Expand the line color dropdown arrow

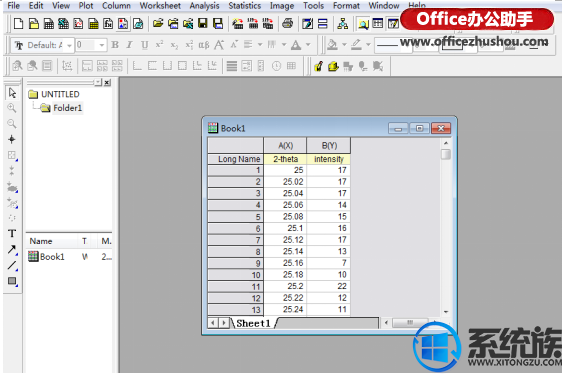coord(368,45)
